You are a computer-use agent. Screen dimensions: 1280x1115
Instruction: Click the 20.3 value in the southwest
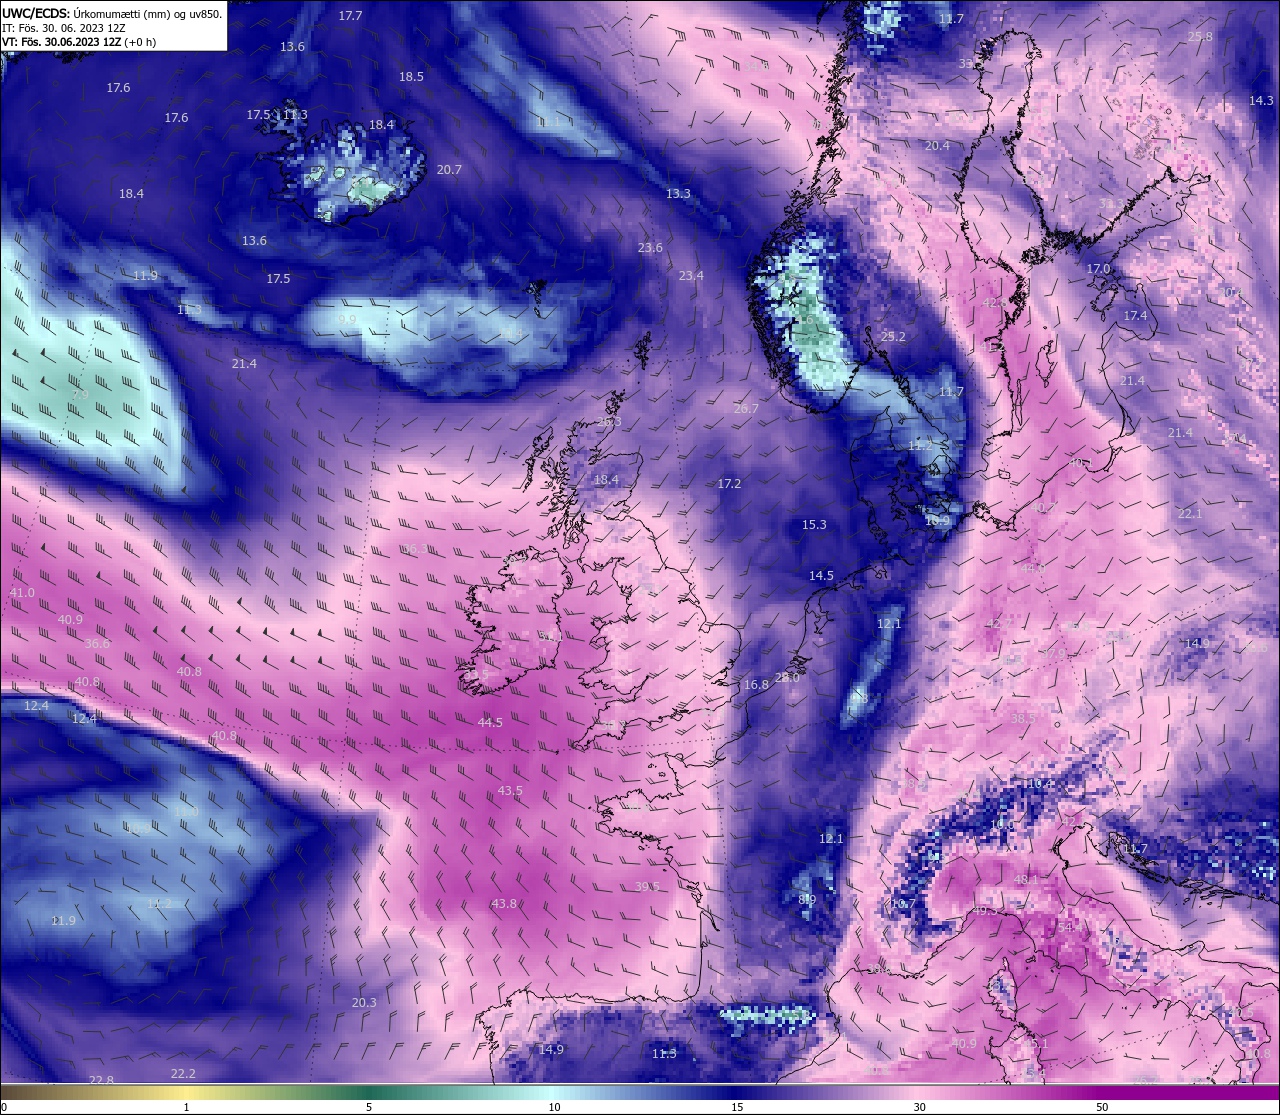[364, 1003]
